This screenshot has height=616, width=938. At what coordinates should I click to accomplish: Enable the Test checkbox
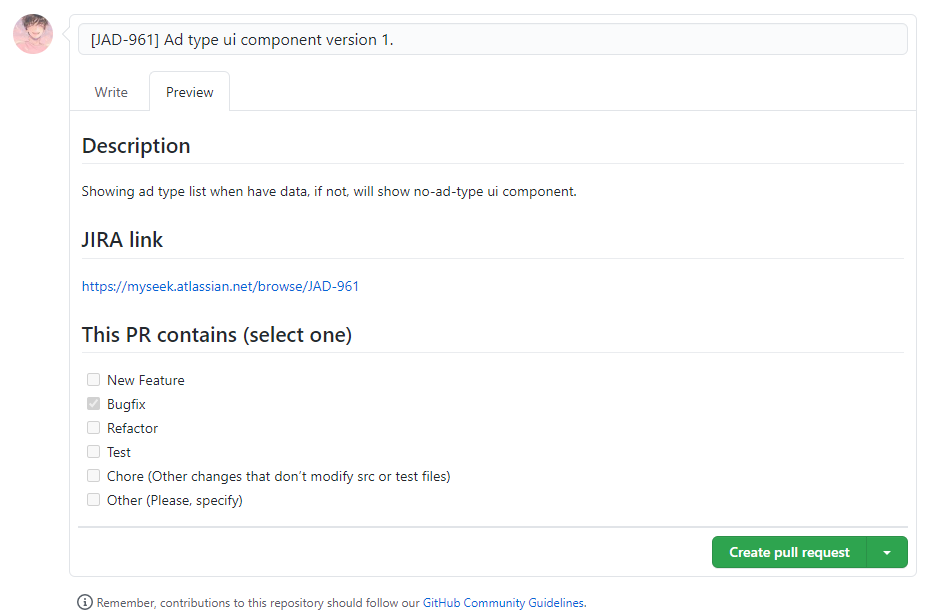93,452
